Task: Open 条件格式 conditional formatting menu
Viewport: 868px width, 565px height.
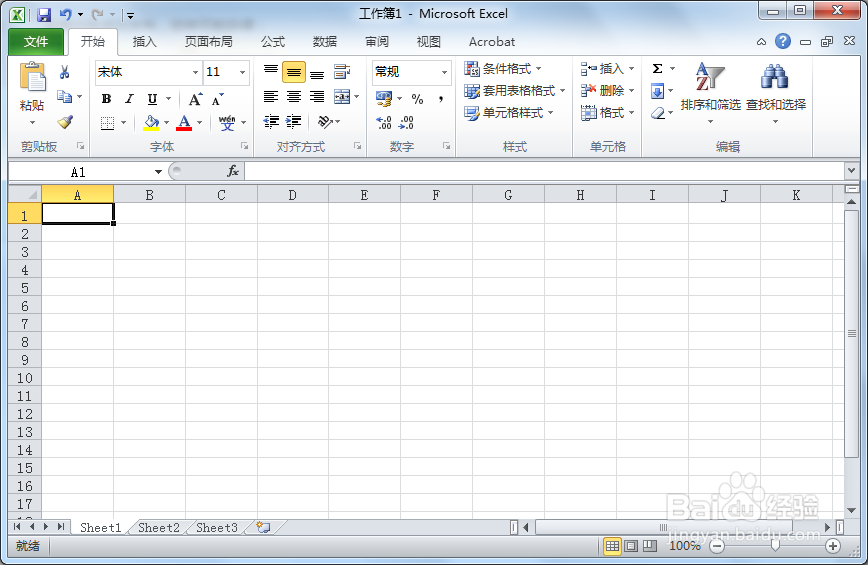Action: 503,69
